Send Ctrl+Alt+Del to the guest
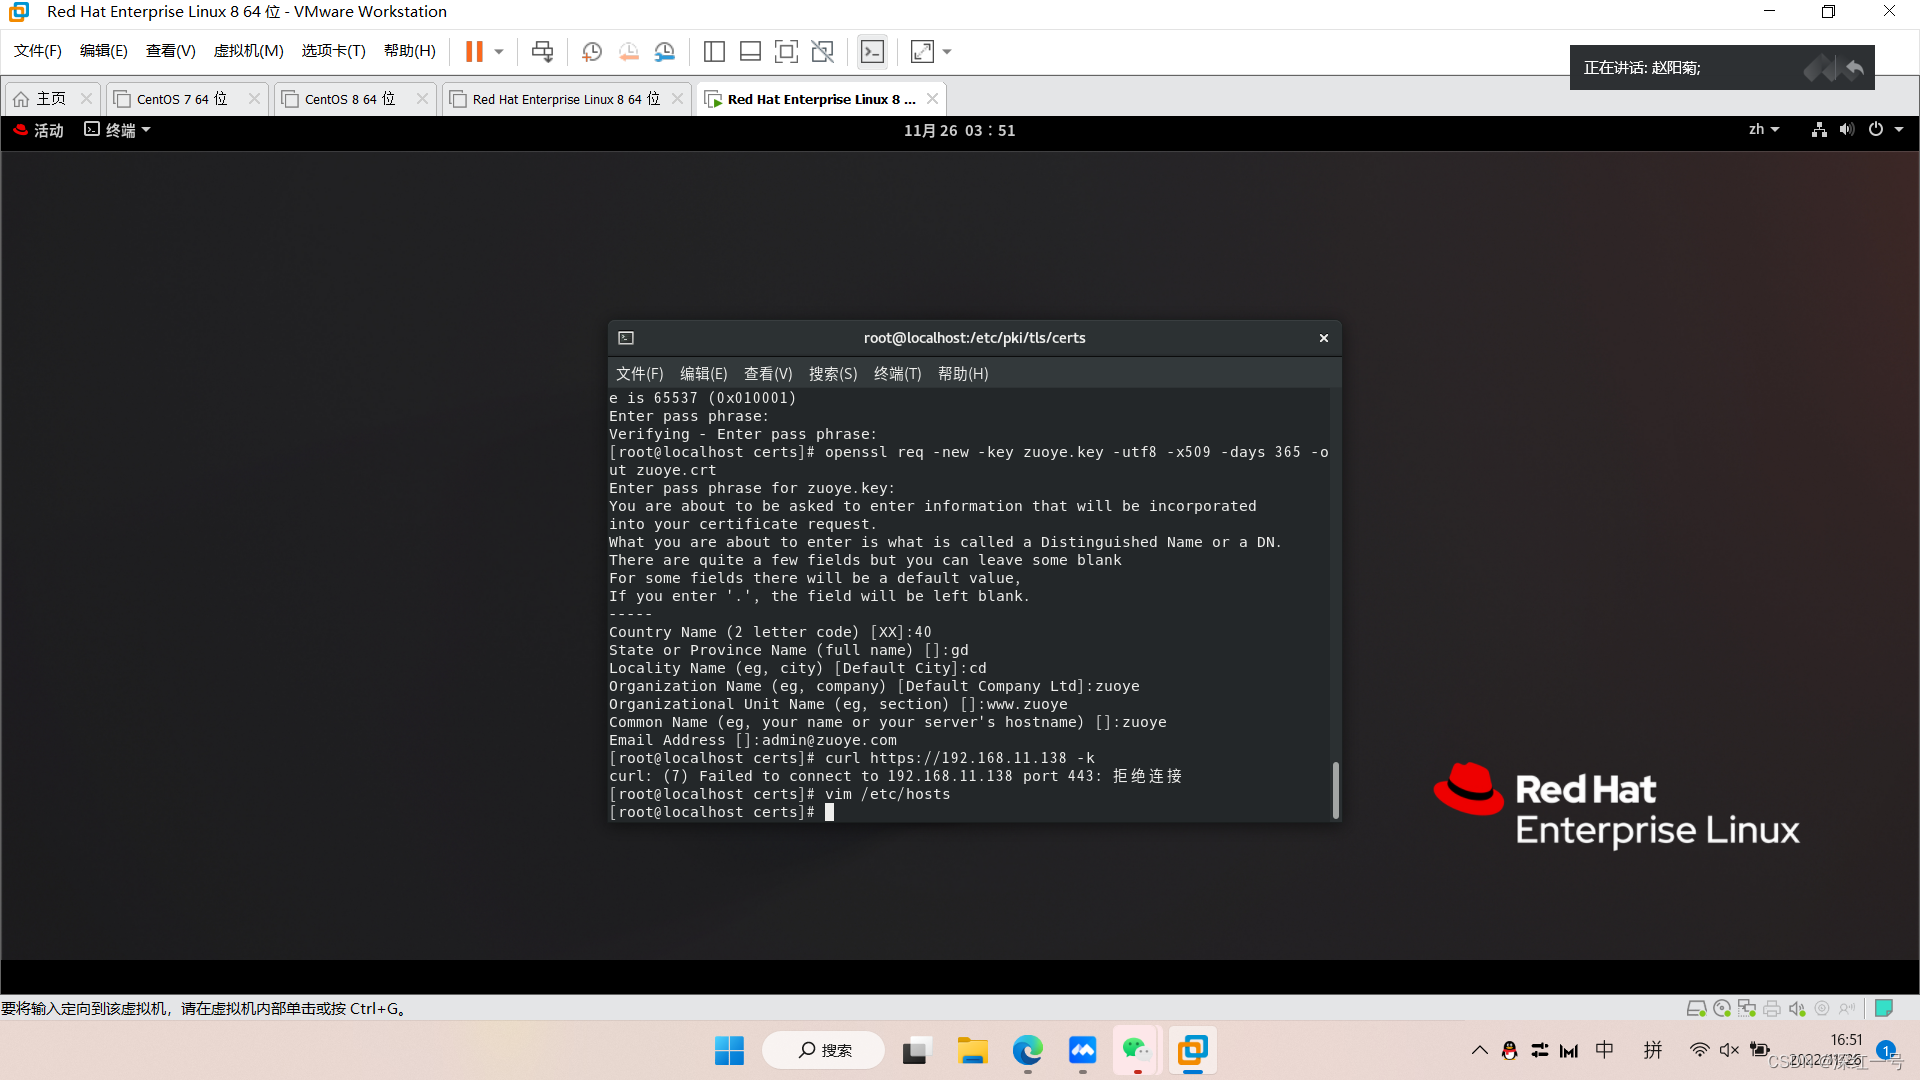1920x1080 pixels. (x=542, y=51)
